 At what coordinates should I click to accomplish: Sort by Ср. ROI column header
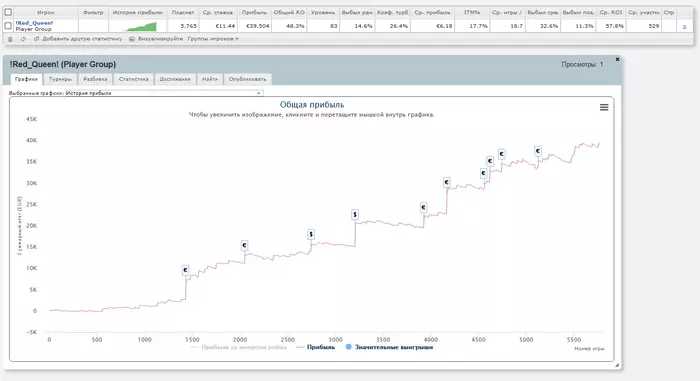pos(611,13)
